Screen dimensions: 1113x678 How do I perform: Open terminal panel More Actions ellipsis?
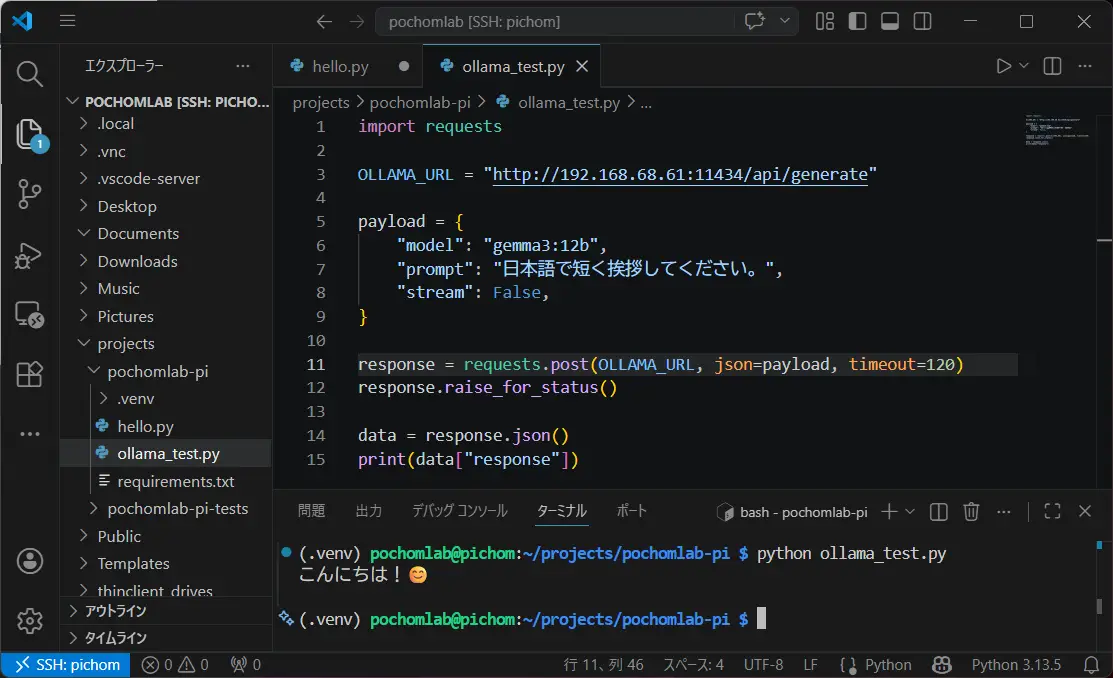pyautogui.click(x=1004, y=511)
